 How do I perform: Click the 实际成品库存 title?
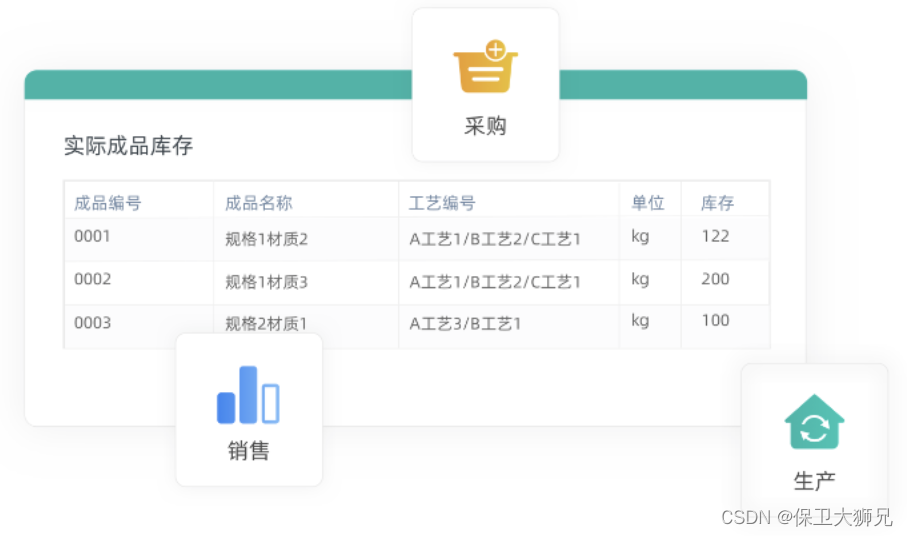click(128, 146)
